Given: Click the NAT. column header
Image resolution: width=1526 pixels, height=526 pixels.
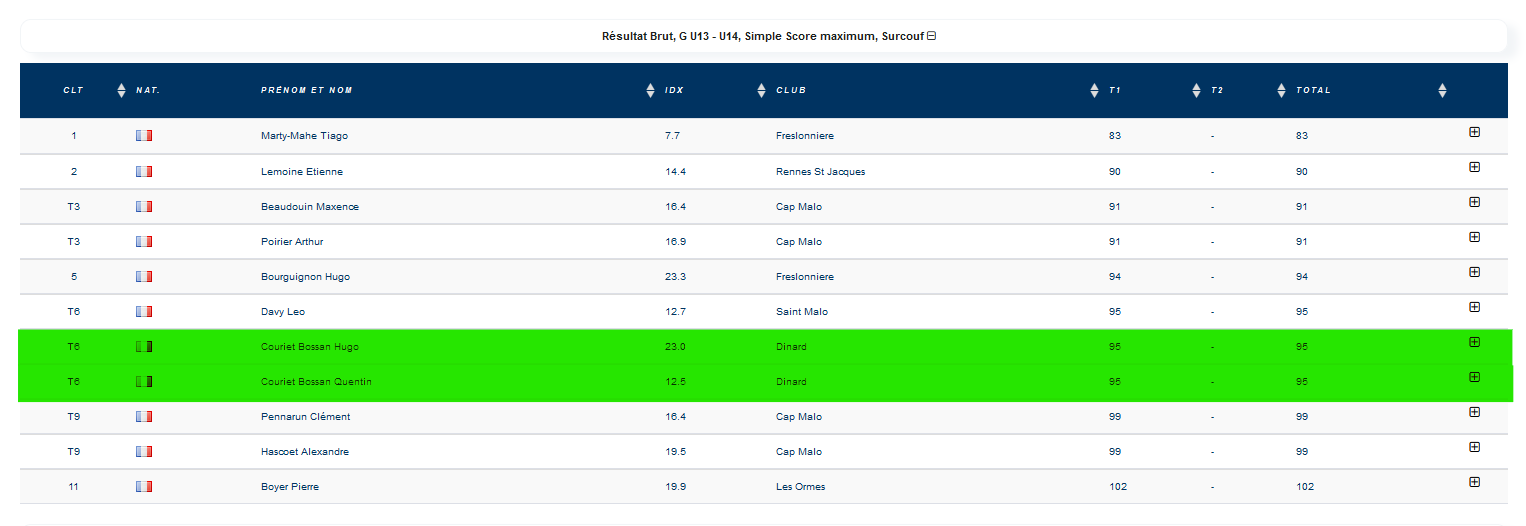Looking at the screenshot, I should pyautogui.click(x=148, y=90).
